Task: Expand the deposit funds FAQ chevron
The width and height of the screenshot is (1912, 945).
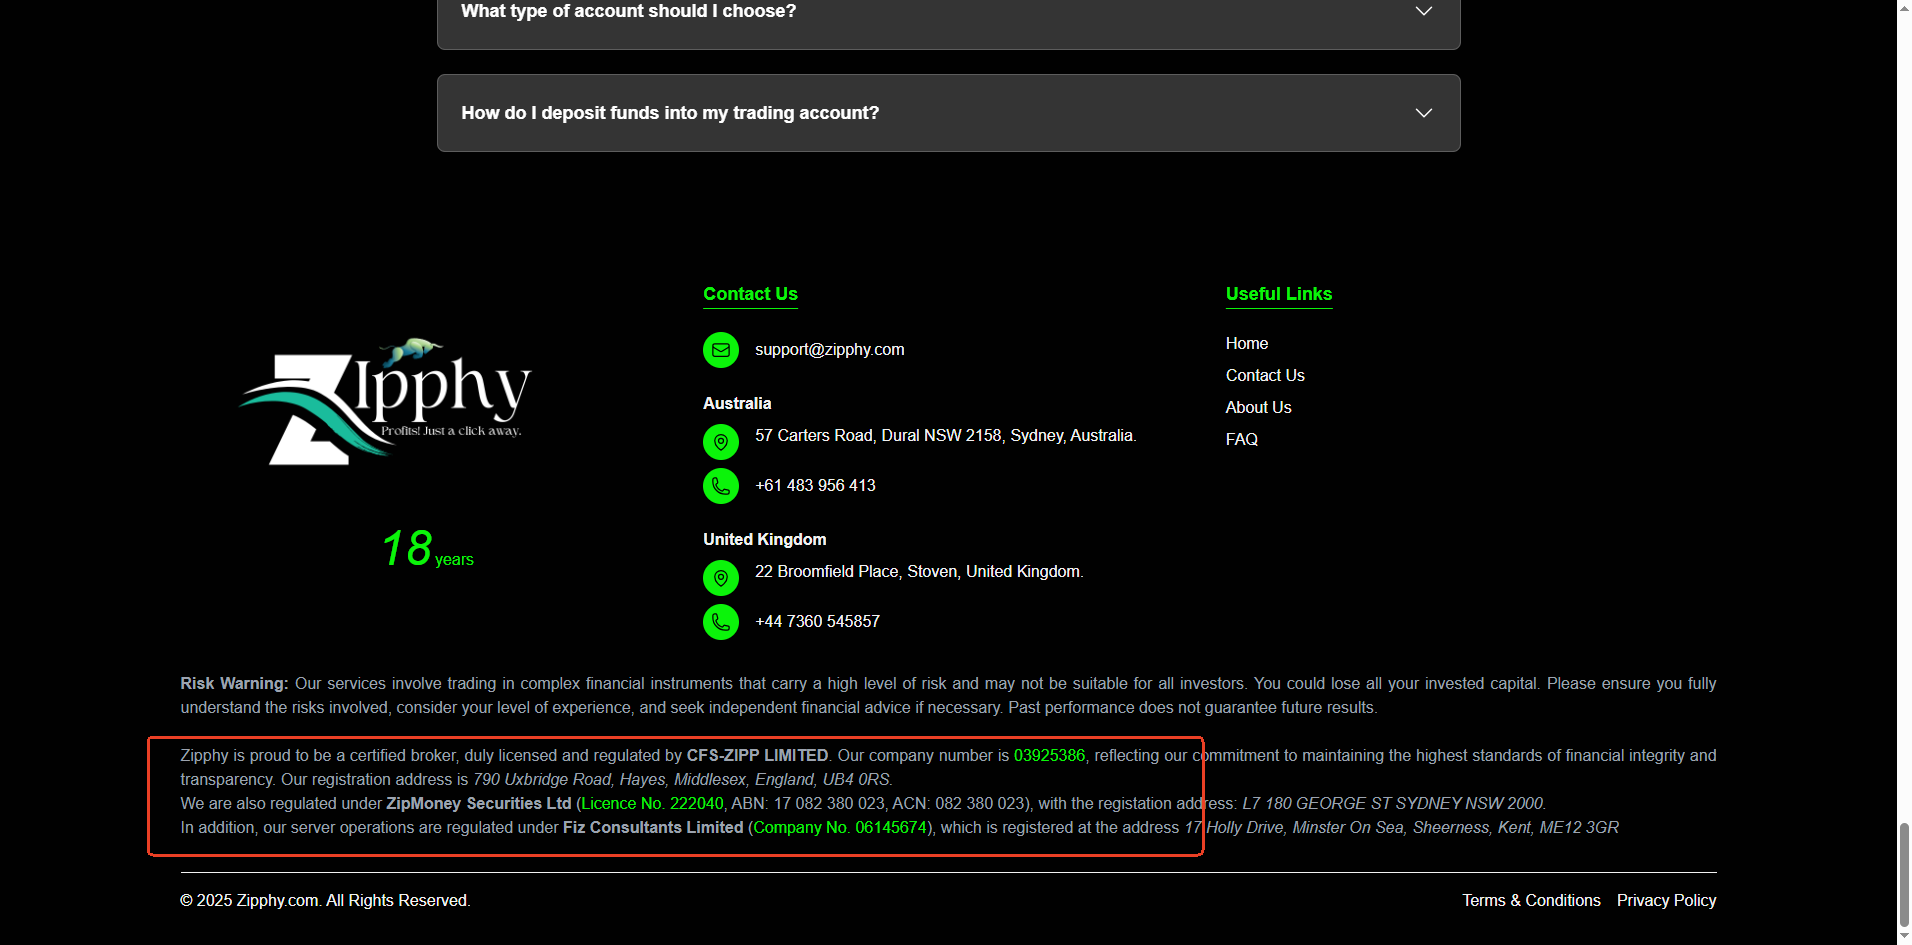Action: tap(1424, 113)
